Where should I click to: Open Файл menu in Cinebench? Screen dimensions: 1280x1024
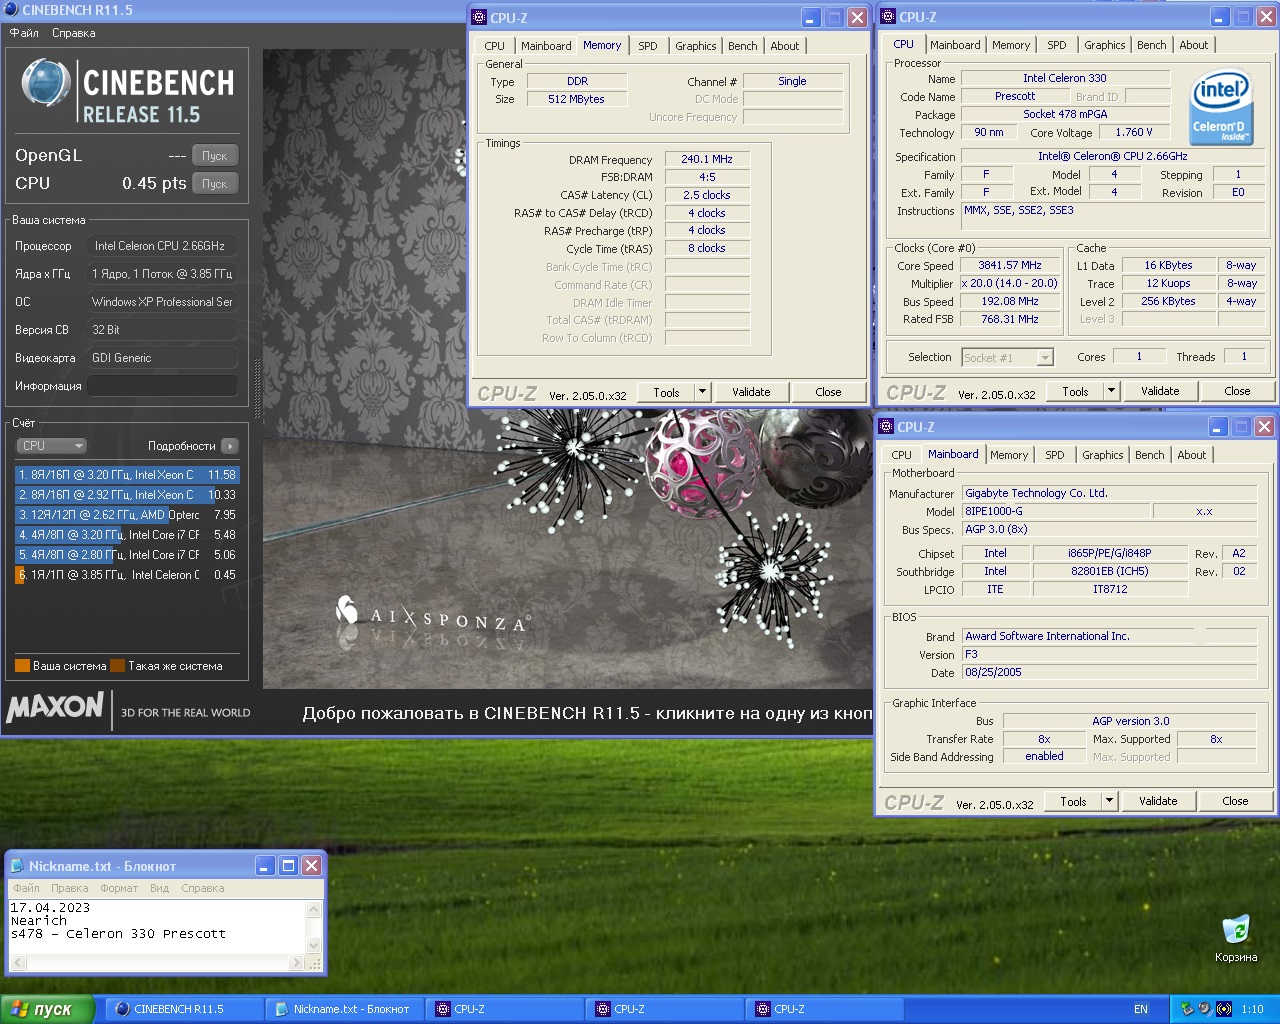(24, 33)
